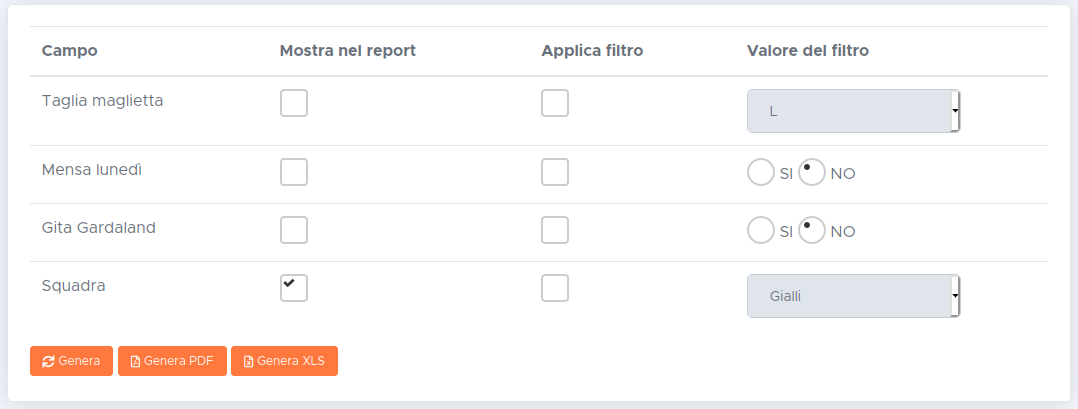Enable Mostra nel report for Taglia maglietta
Viewport: 1078px width, 409px height.
coord(294,103)
